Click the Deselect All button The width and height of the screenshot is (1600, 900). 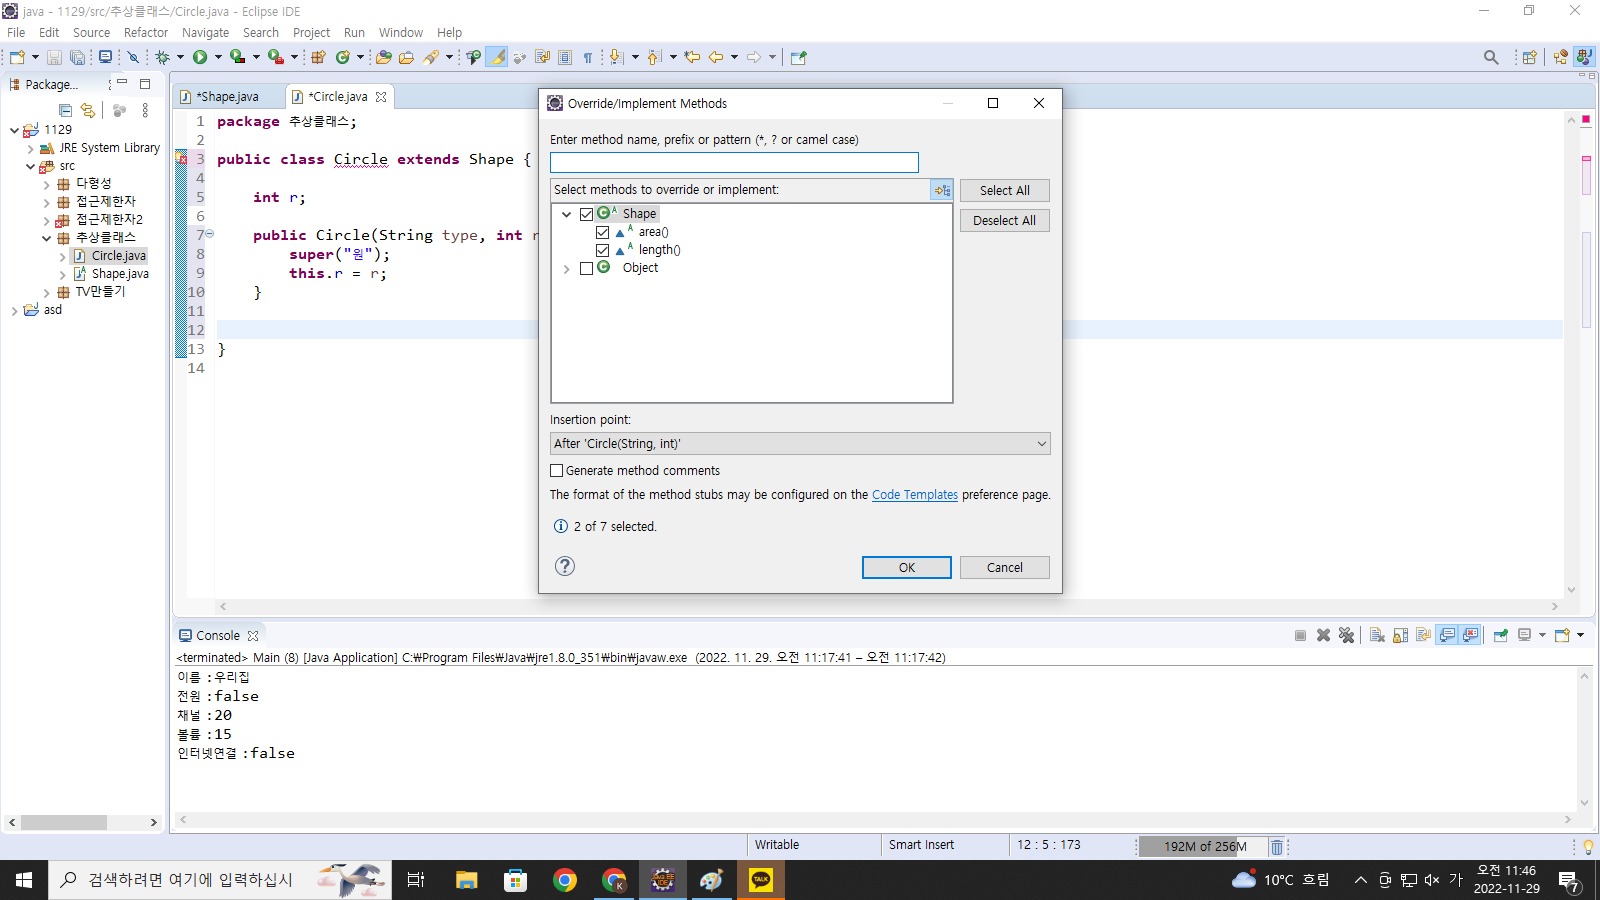pyautogui.click(x=1004, y=220)
